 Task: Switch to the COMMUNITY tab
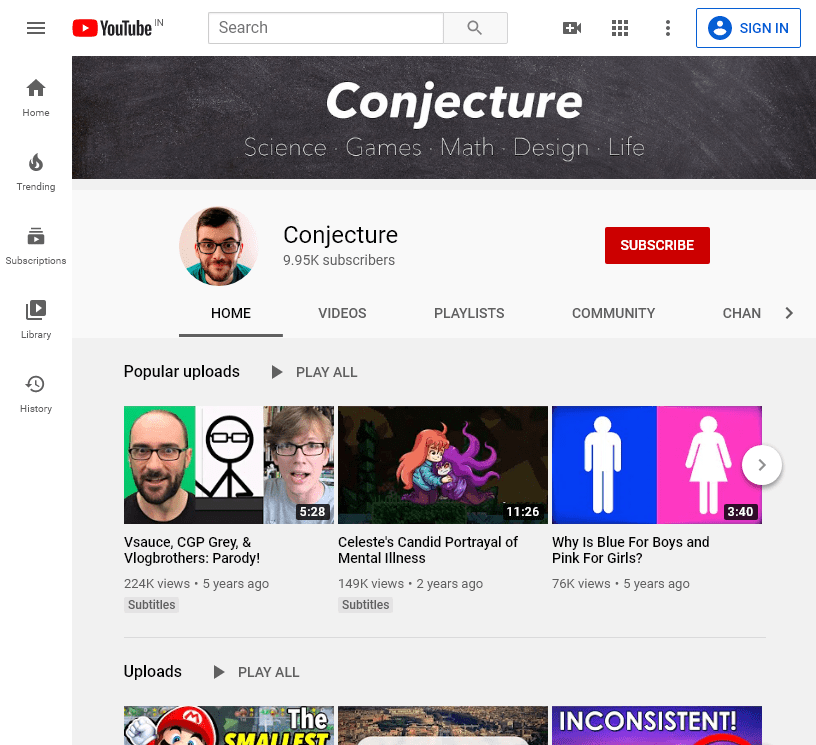[x=614, y=313]
